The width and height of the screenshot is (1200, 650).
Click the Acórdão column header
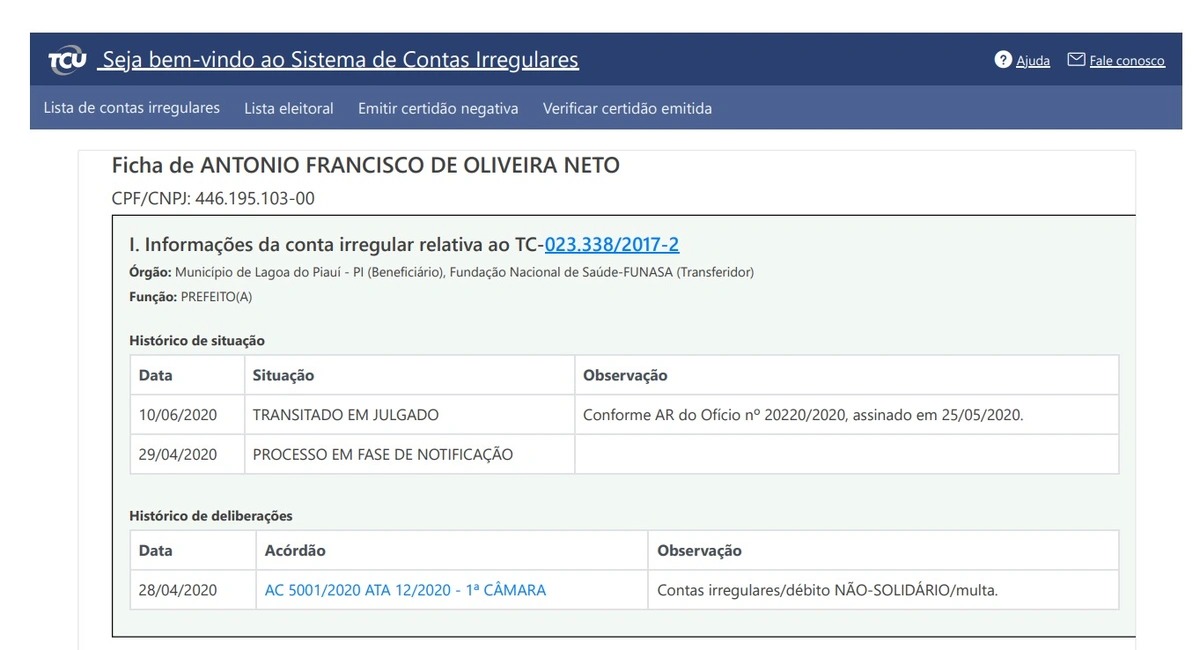click(295, 550)
